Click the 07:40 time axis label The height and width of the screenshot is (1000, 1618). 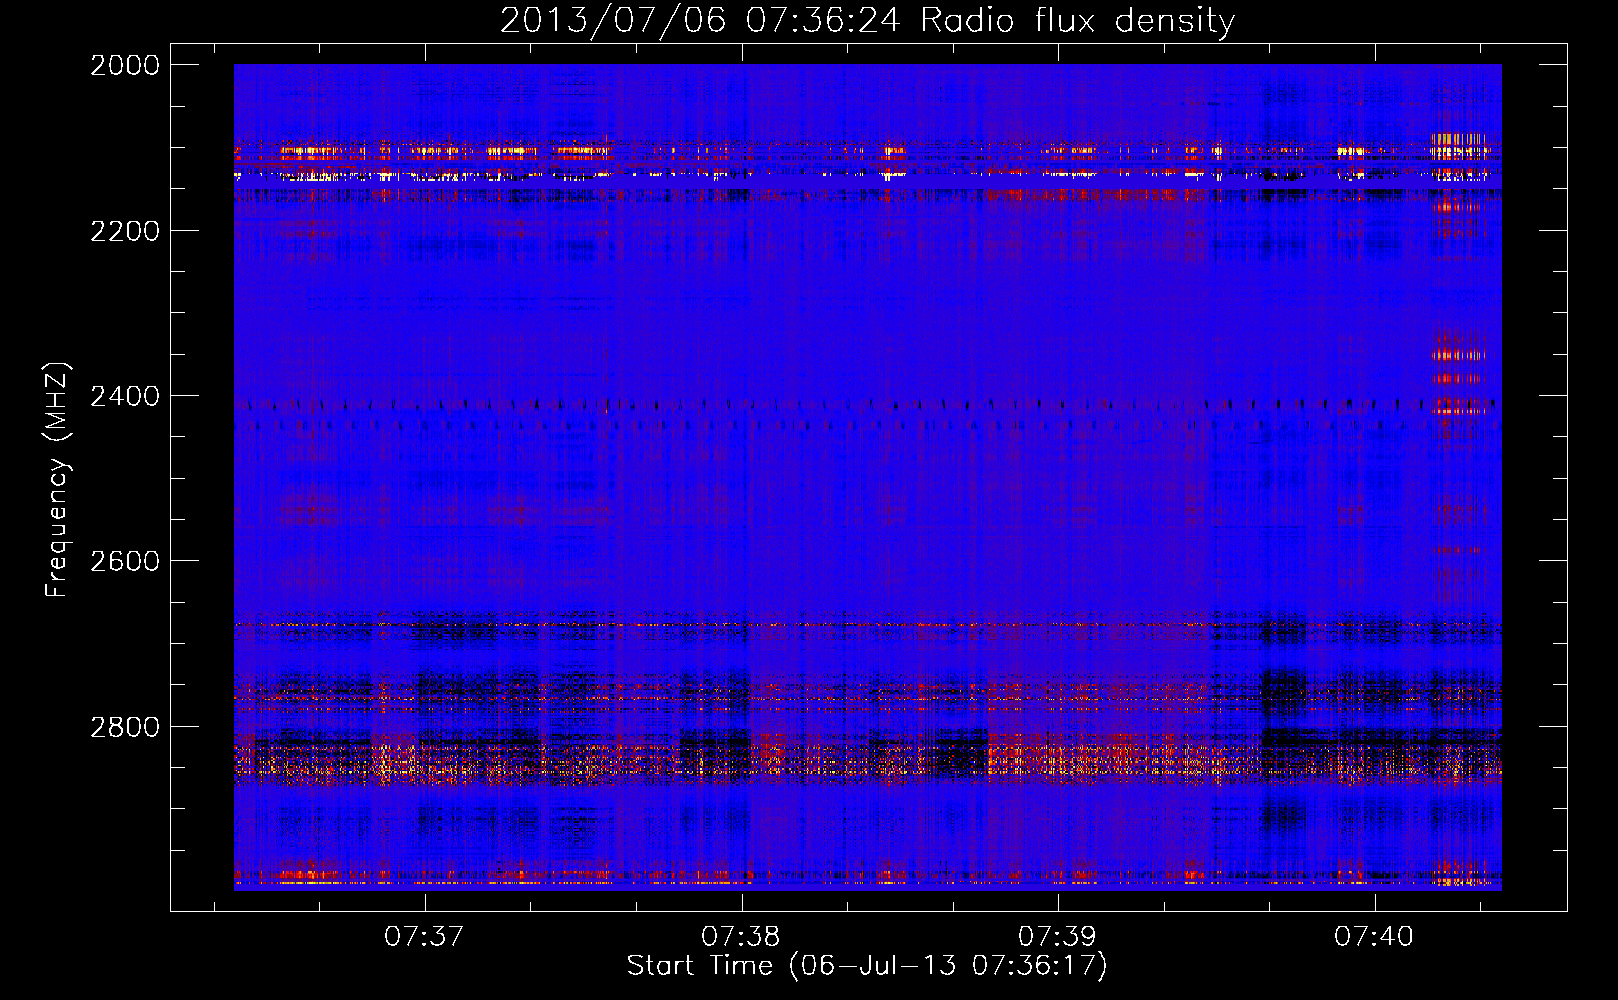(1374, 936)
